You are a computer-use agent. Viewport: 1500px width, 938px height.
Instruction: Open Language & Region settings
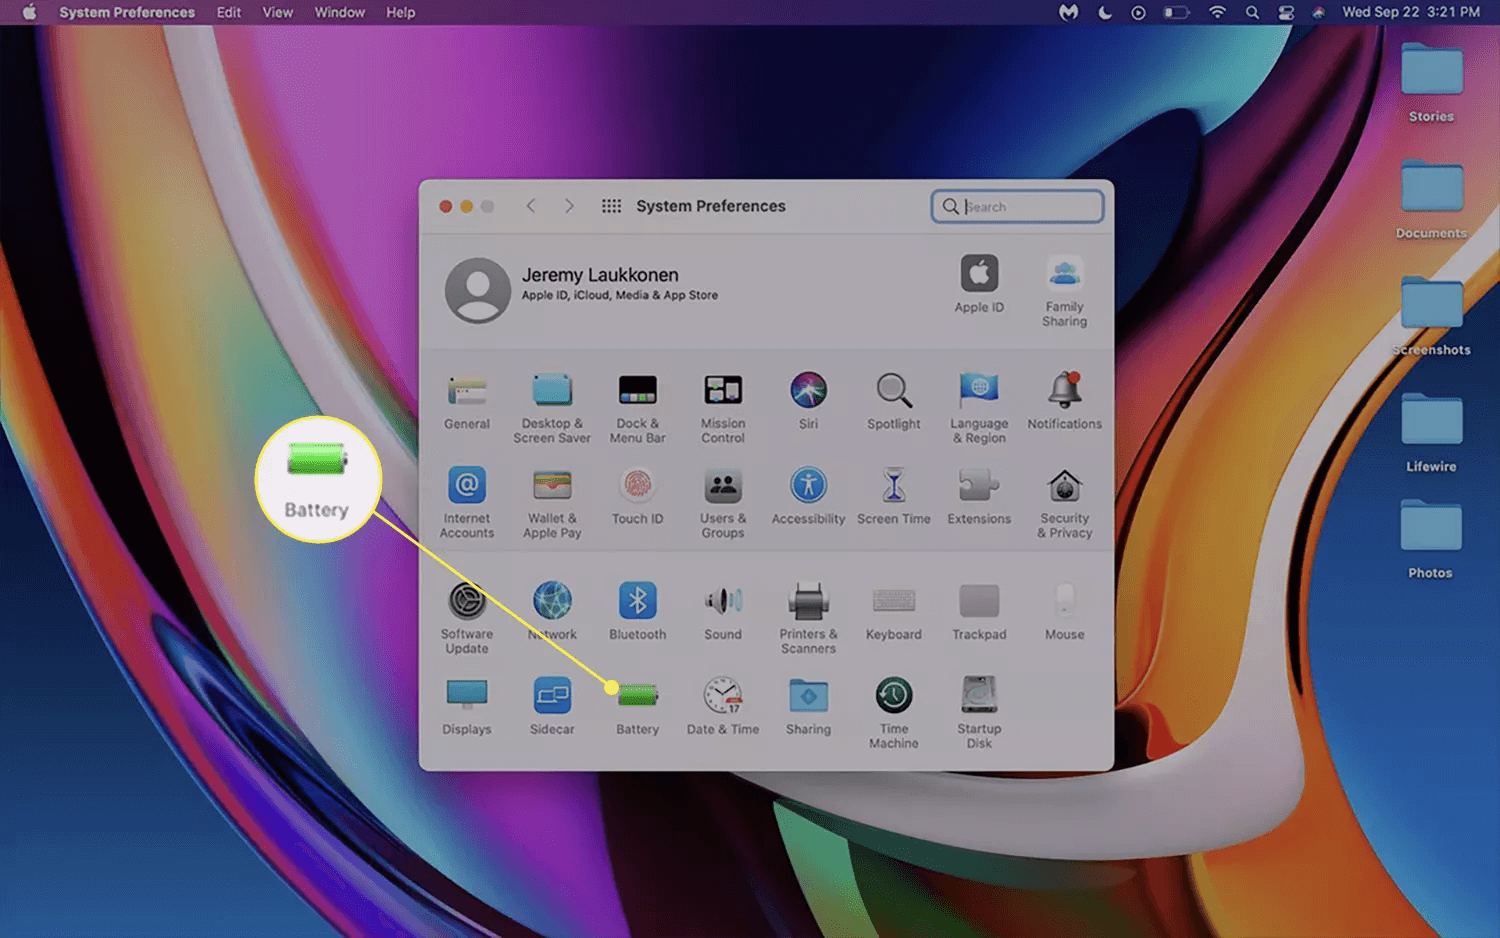click(979, 408)
